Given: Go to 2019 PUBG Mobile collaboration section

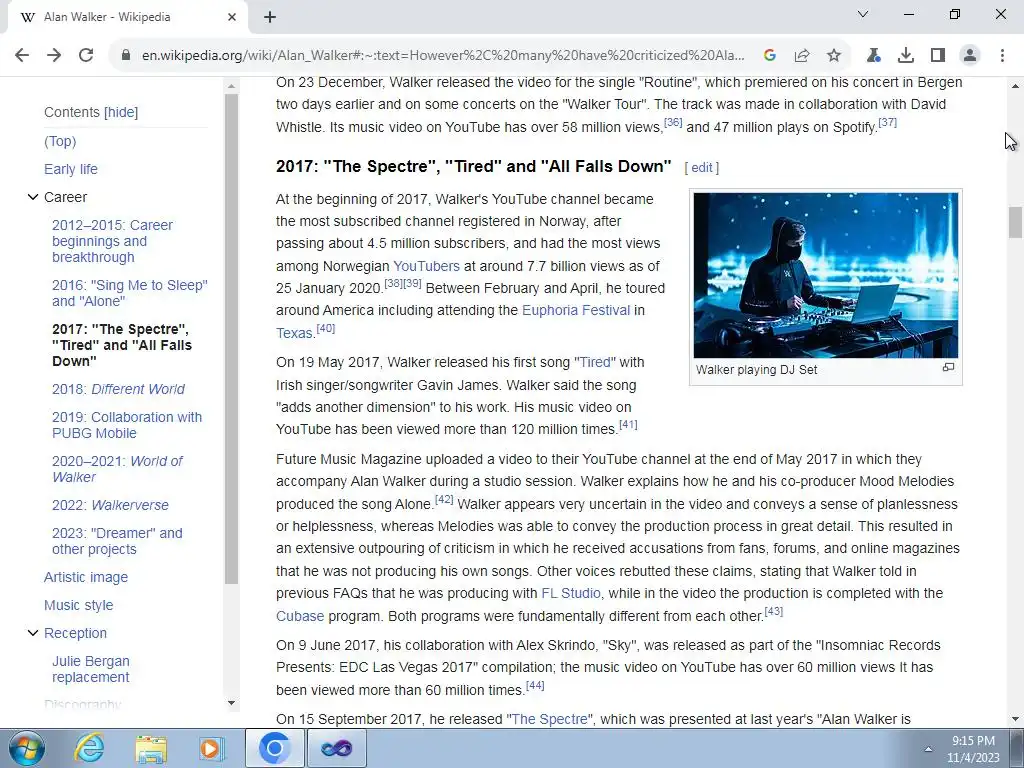Looking at the screenshot, I should [x=127, y=425].
